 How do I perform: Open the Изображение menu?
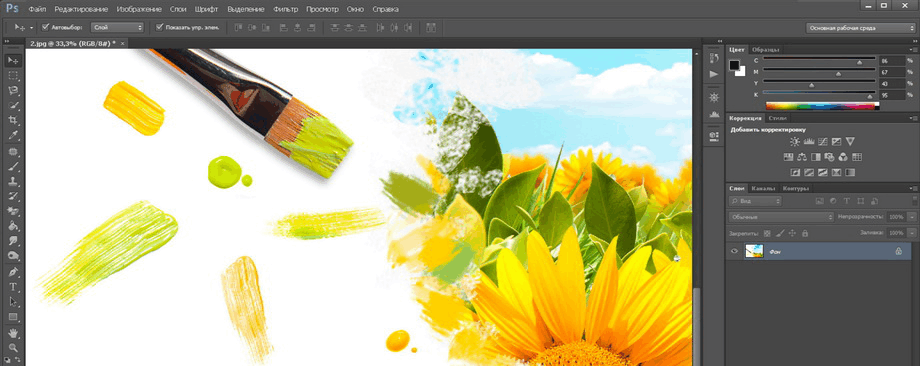click(140, 9)
